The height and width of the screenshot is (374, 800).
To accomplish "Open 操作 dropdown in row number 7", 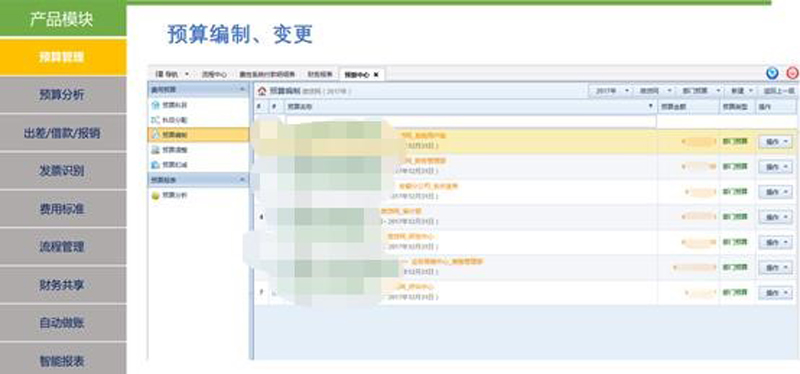I will (x=775, y=293).
